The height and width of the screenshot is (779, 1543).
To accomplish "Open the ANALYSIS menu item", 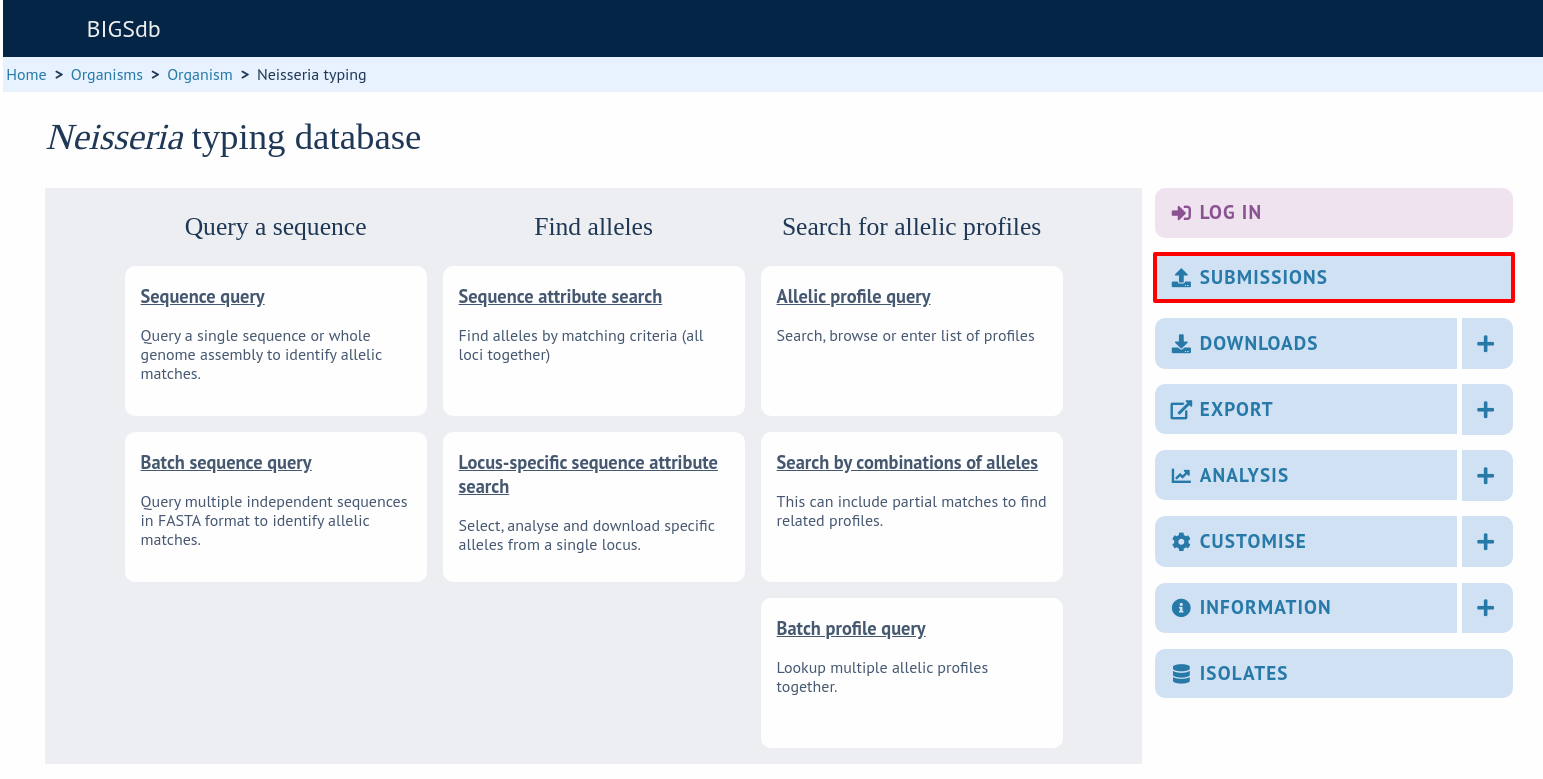I will [1305, 476].
